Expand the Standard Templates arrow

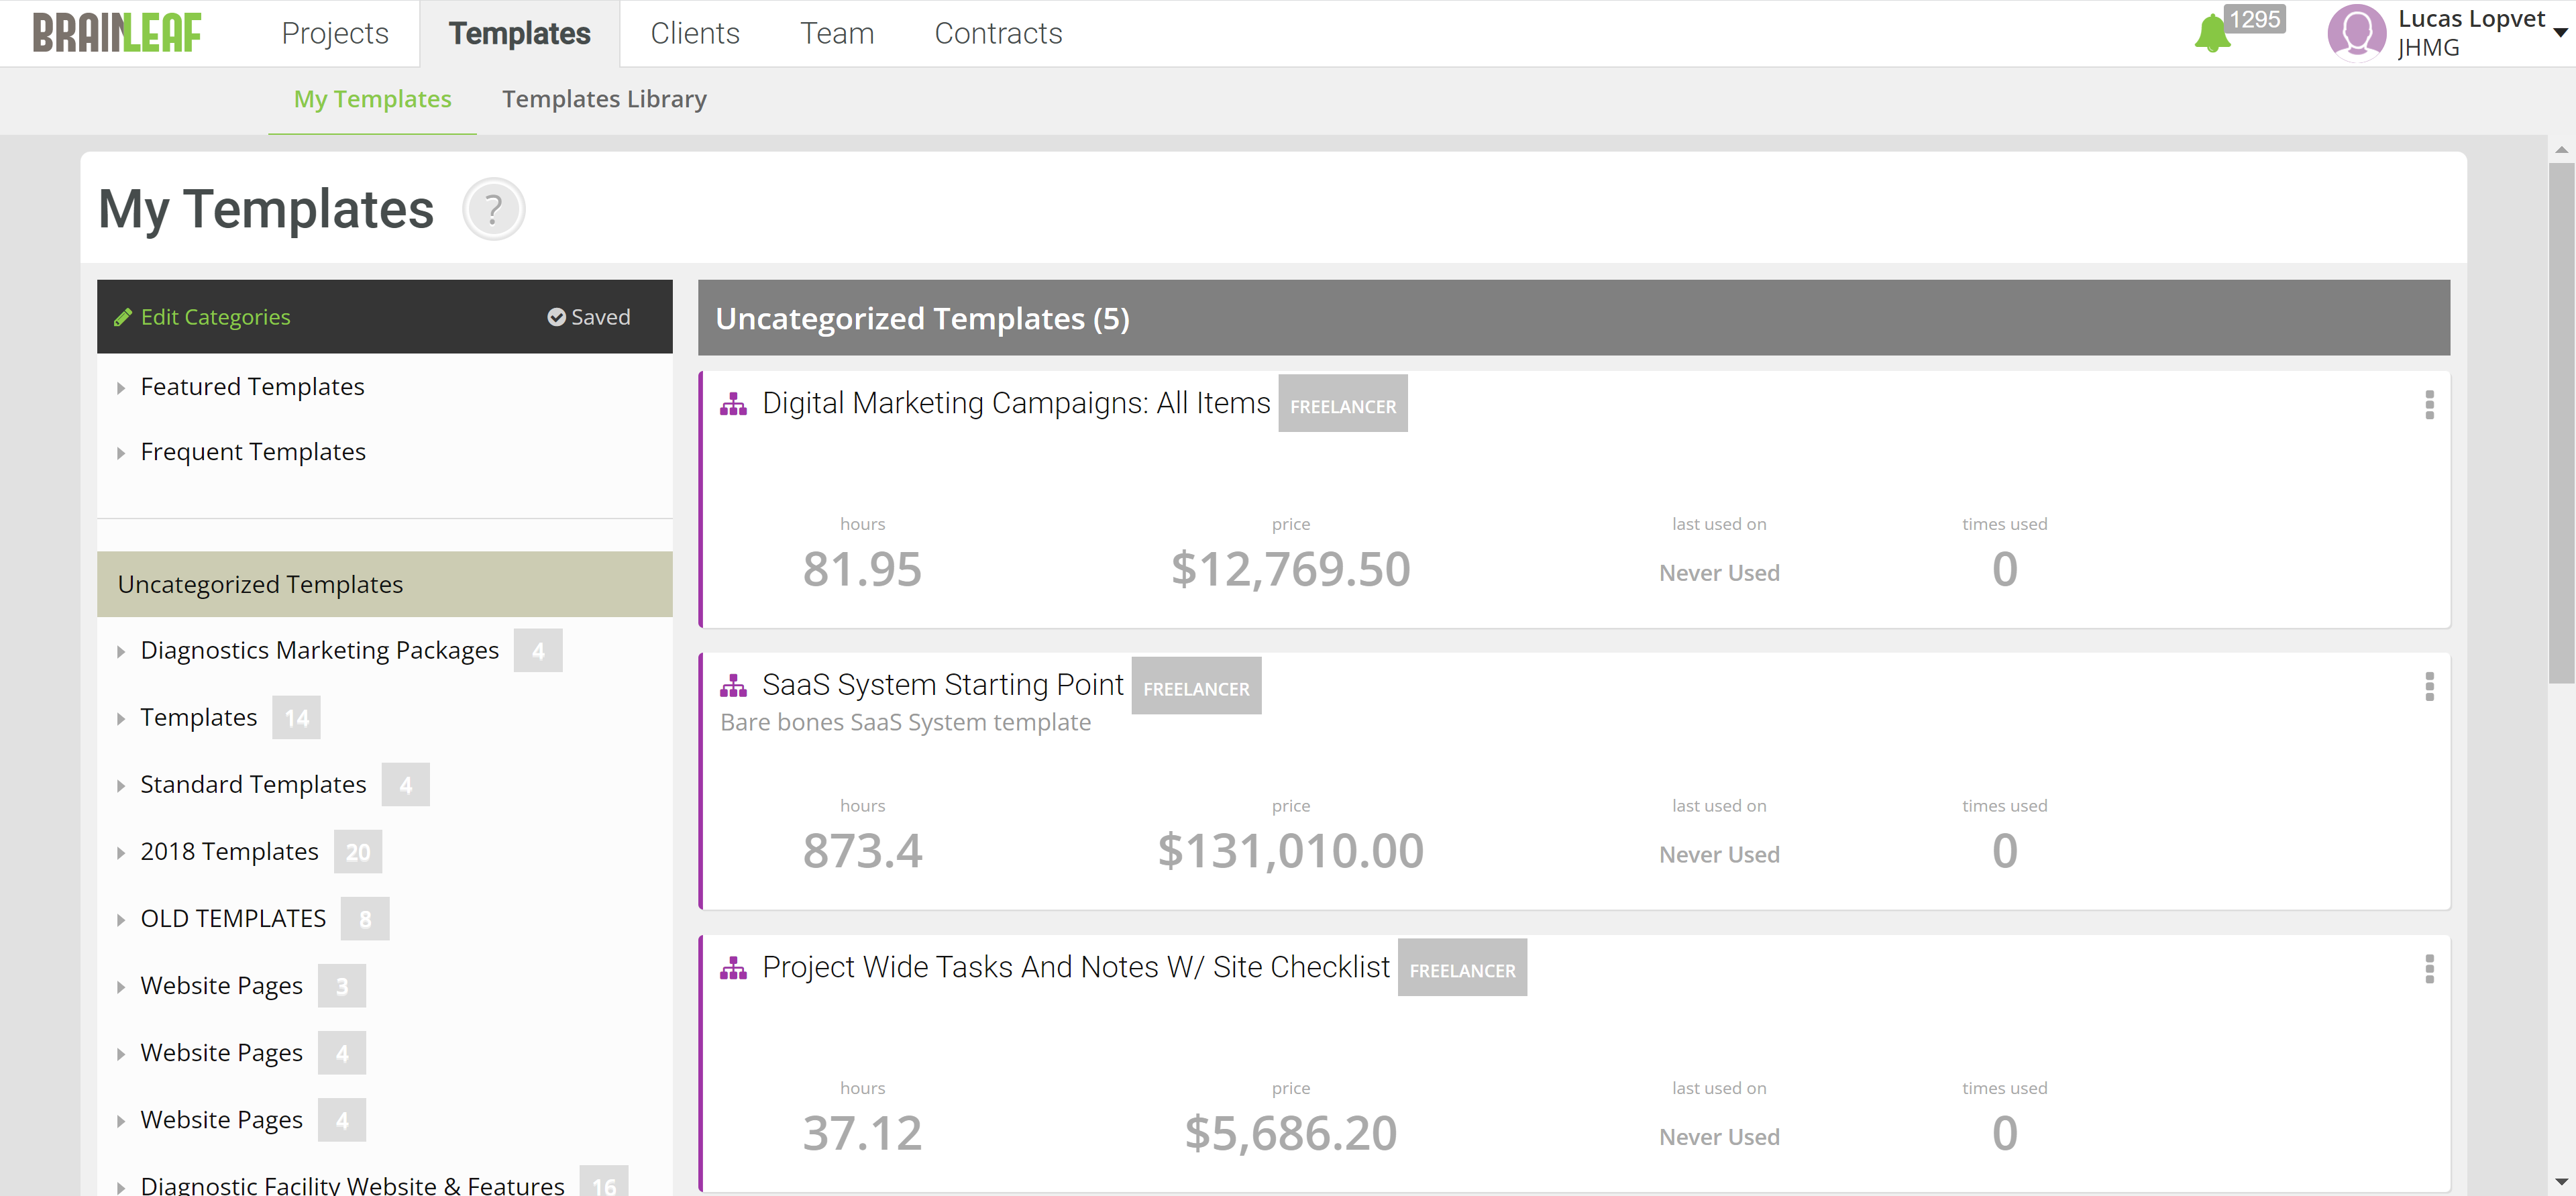click(121, 786)
